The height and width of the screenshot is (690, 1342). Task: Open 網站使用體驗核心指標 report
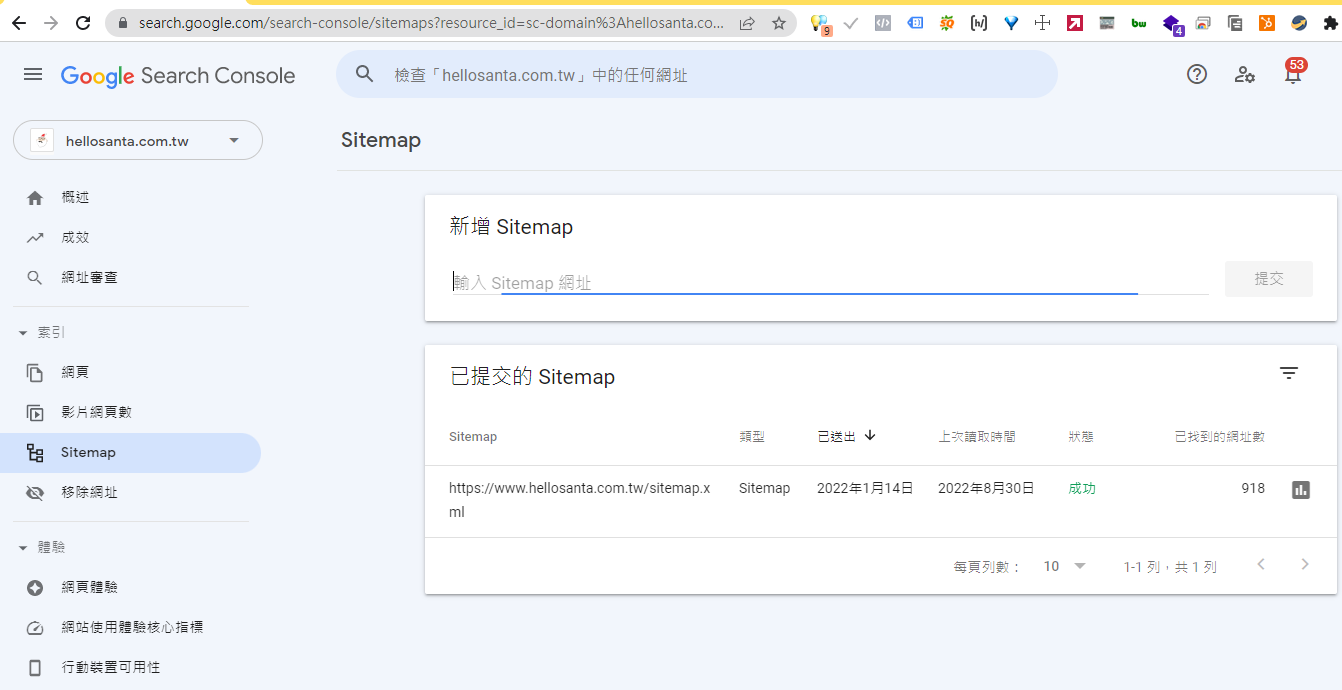tap(130, 627)
